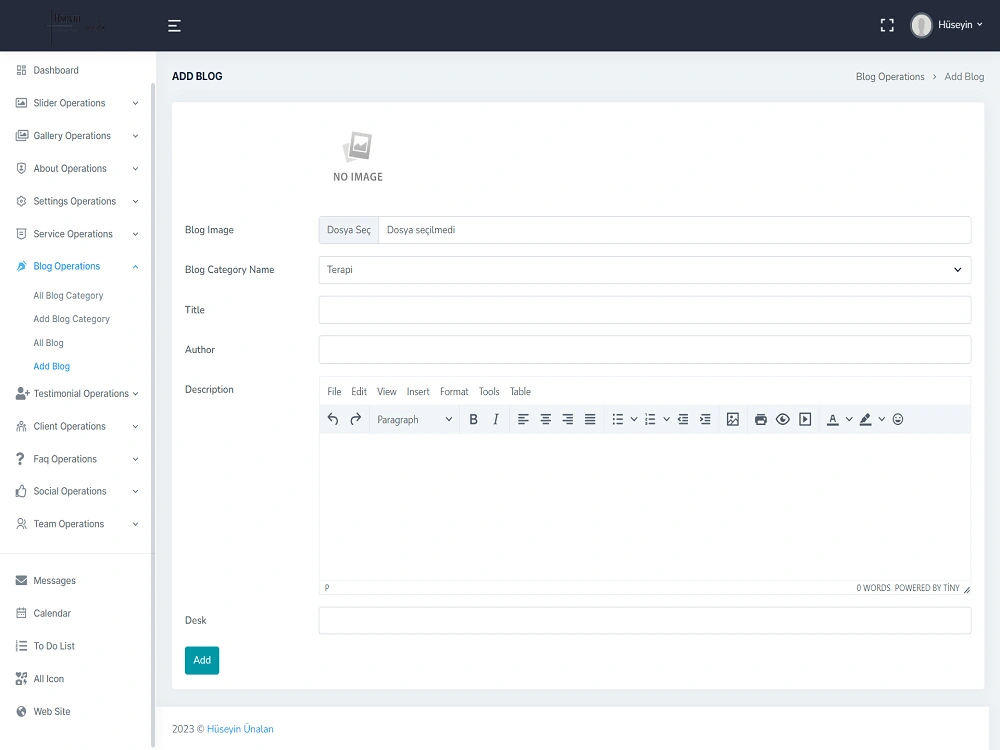Viewport: 1000px width, 750px height.
Task: Open the Hüseyin user profile menu
Action: (946, 25)
